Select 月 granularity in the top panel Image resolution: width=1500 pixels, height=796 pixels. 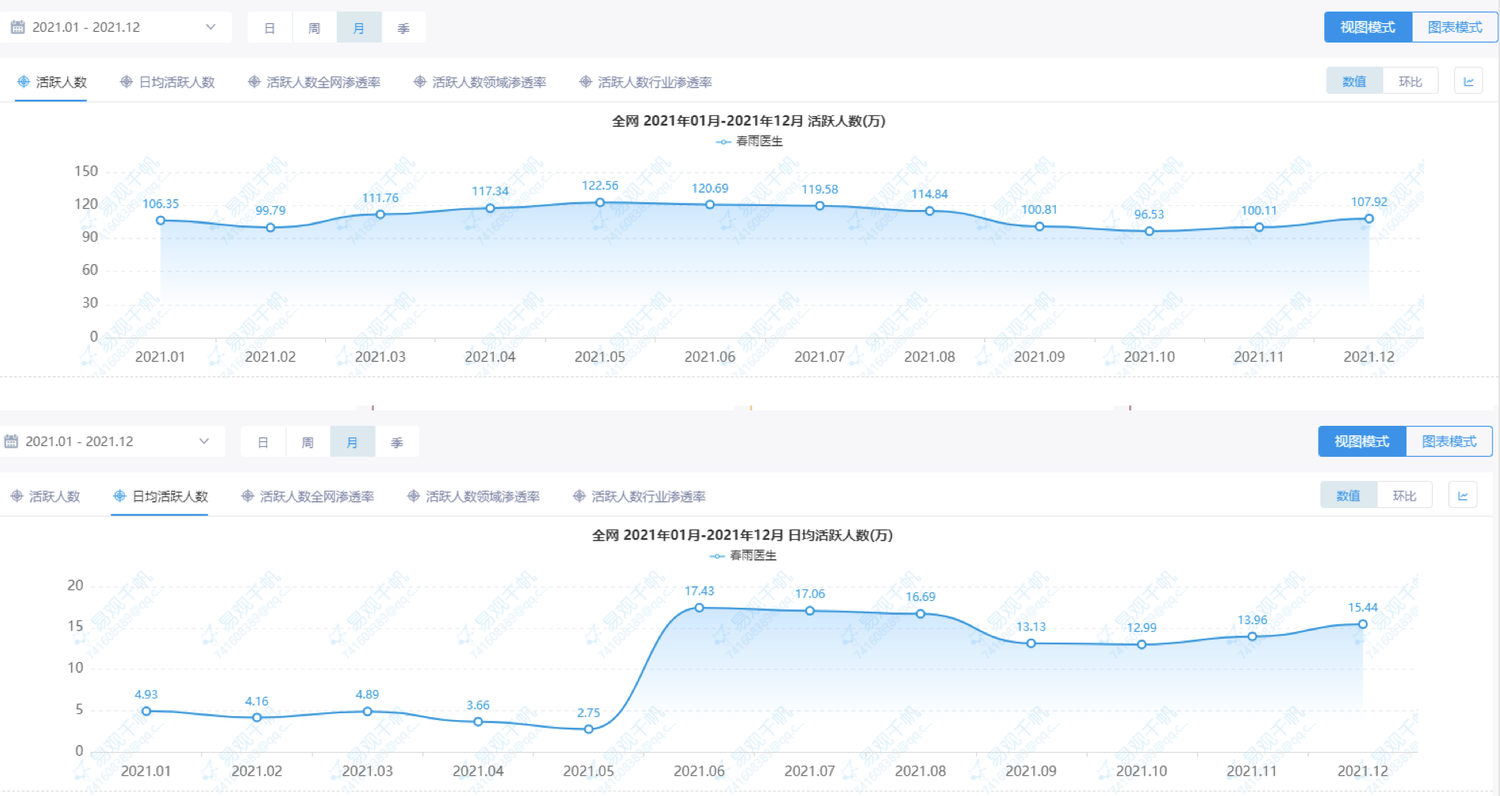(359, 28)
